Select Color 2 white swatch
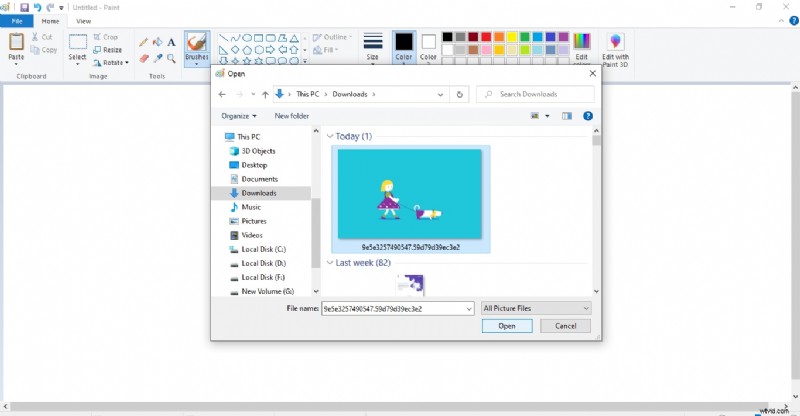The image size is (800, 416). (x=428, y=47)
